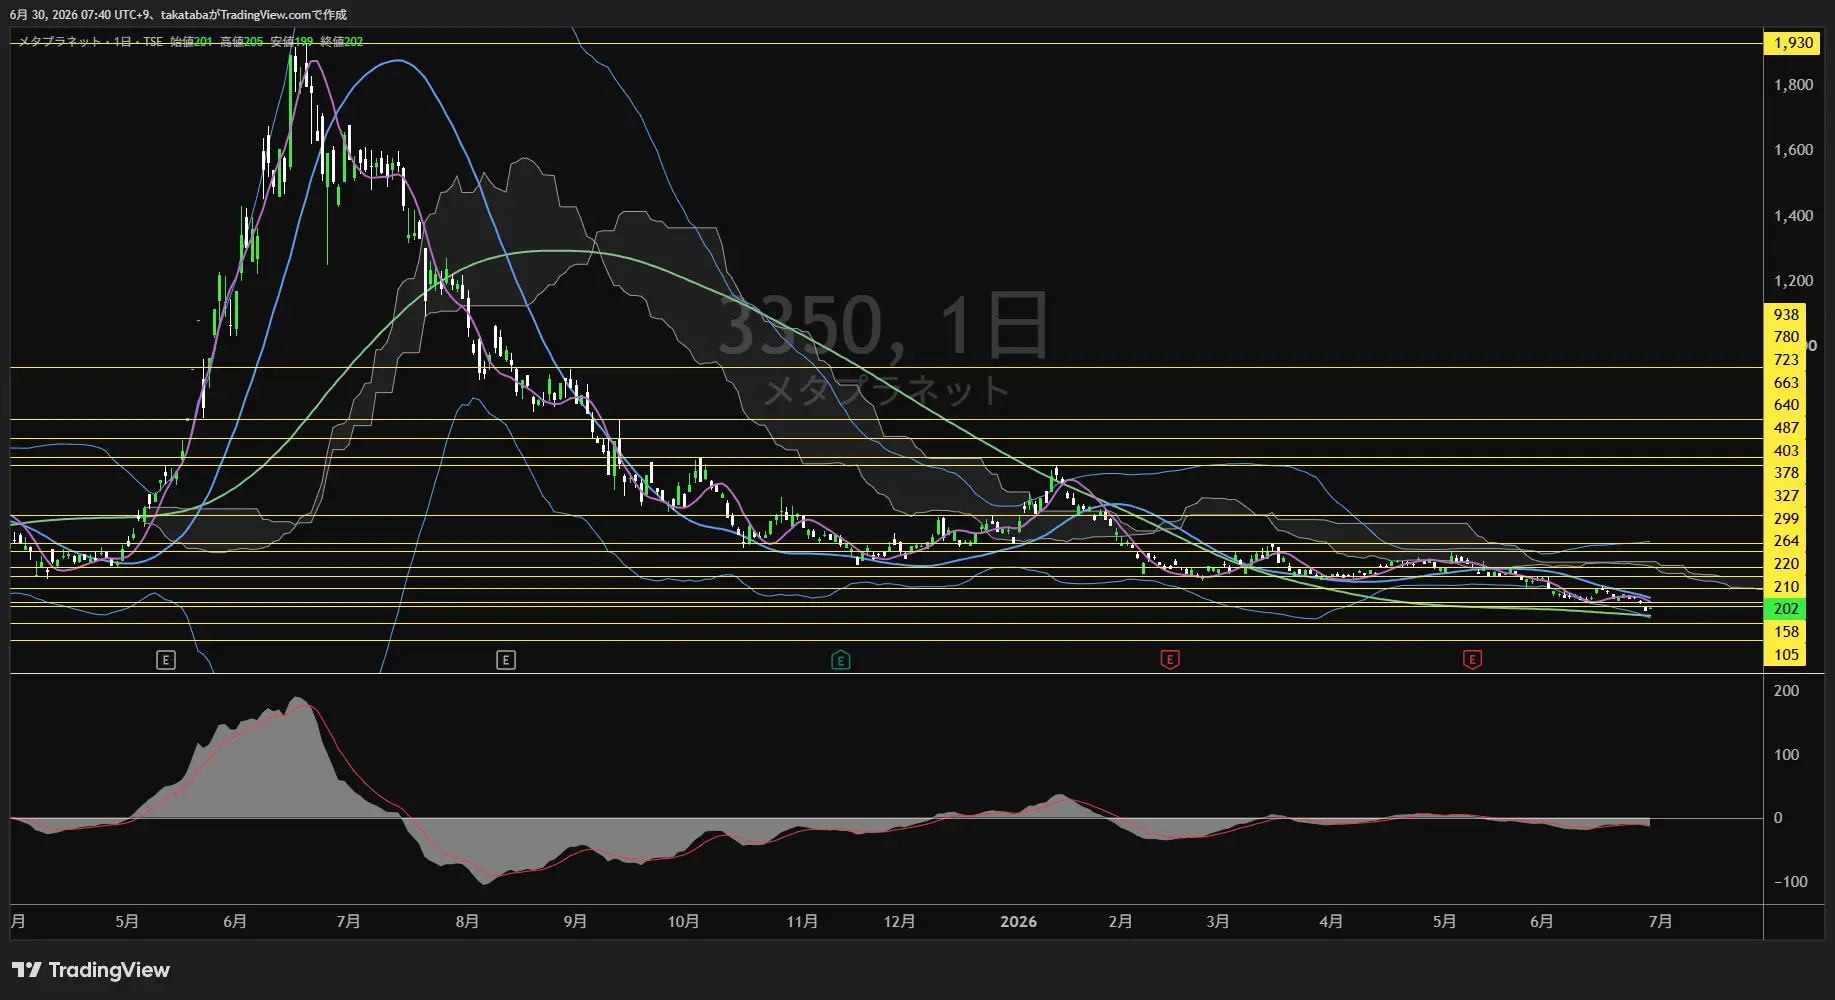Screen dimensions: 1835x1000
Task: Select the 403 price level label
Action: coord(1786,451)
